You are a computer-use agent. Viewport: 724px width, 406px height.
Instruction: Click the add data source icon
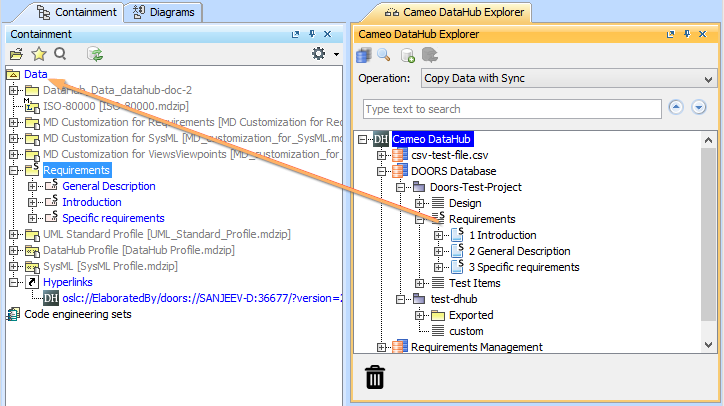point(408,55)
